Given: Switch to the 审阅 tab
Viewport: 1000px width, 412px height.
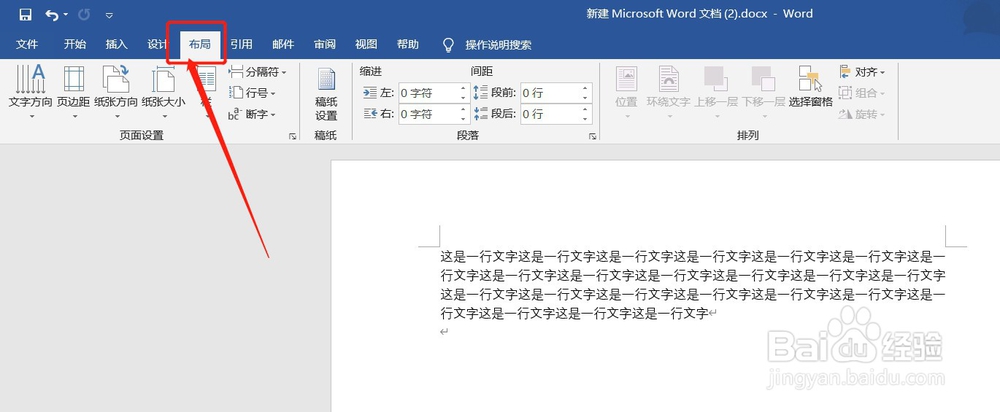Looking at the screenshot, I should [325, 44].
